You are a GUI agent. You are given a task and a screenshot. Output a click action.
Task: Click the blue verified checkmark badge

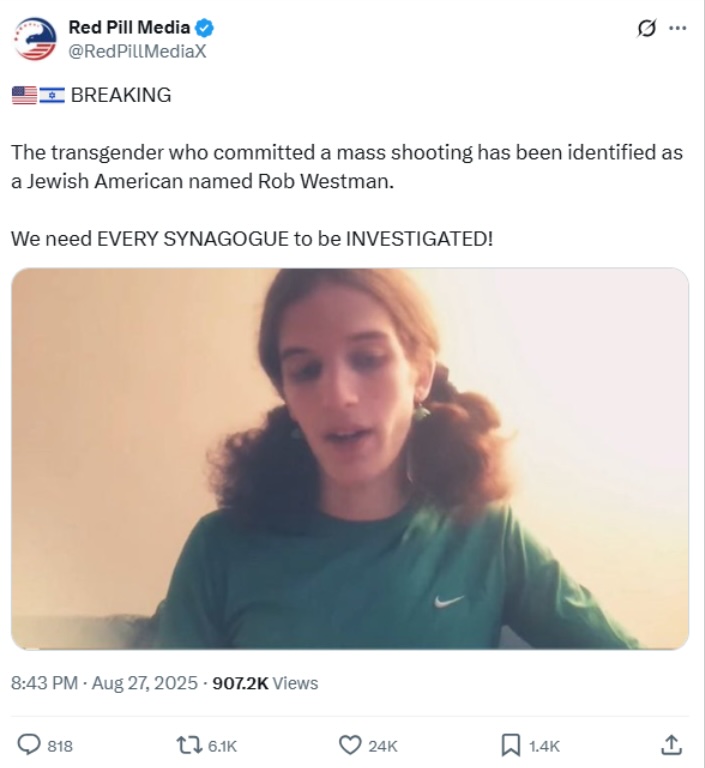click(x=205, y=28)
